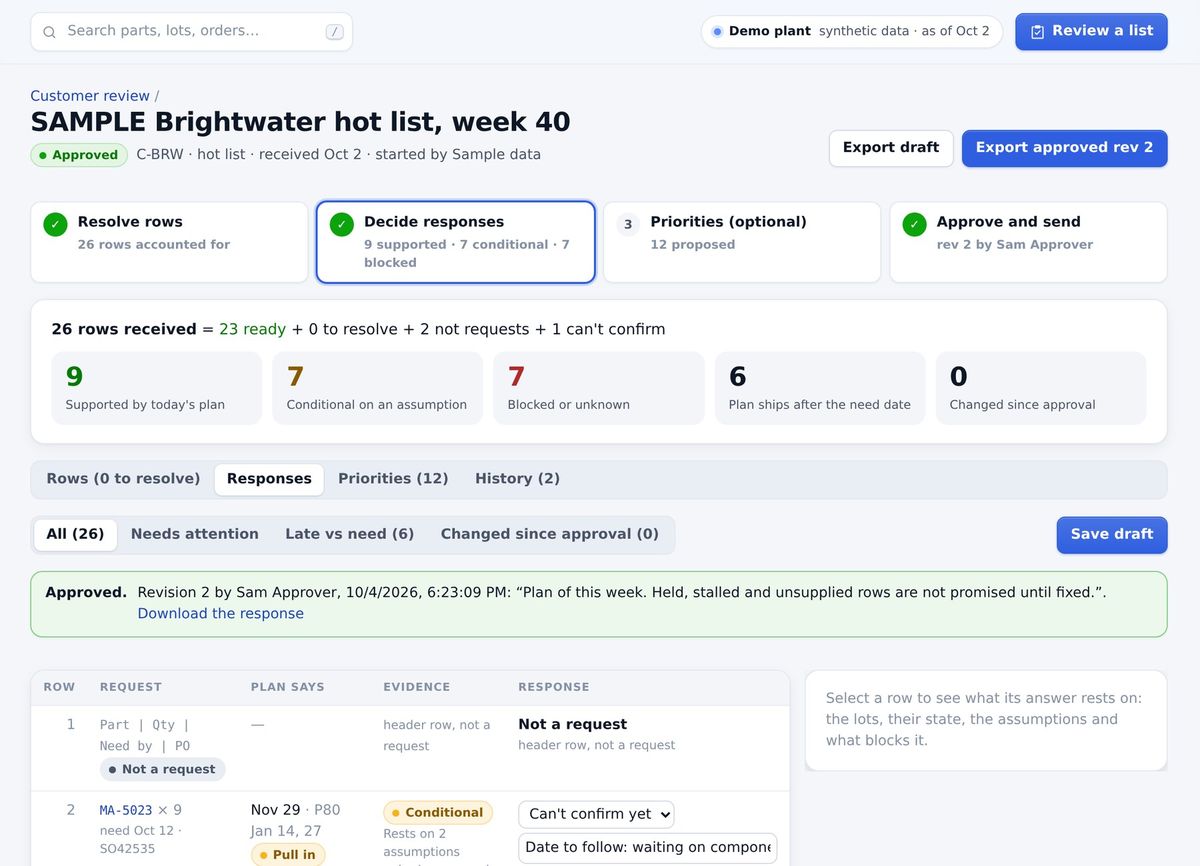Click the Approved status badge
Screen dimensions: 1200x866
(79, 155)
